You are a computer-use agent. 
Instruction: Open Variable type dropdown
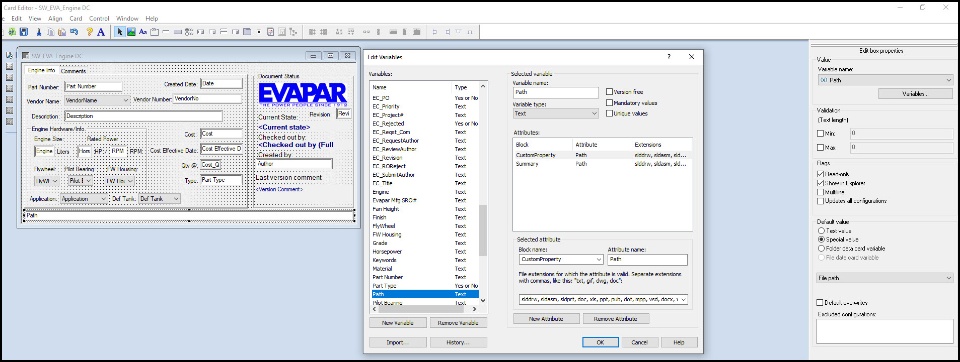tap(555, 113)
